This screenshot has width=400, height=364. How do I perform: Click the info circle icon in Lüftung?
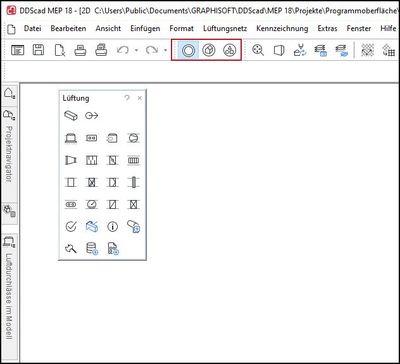[x=112, y=227]
